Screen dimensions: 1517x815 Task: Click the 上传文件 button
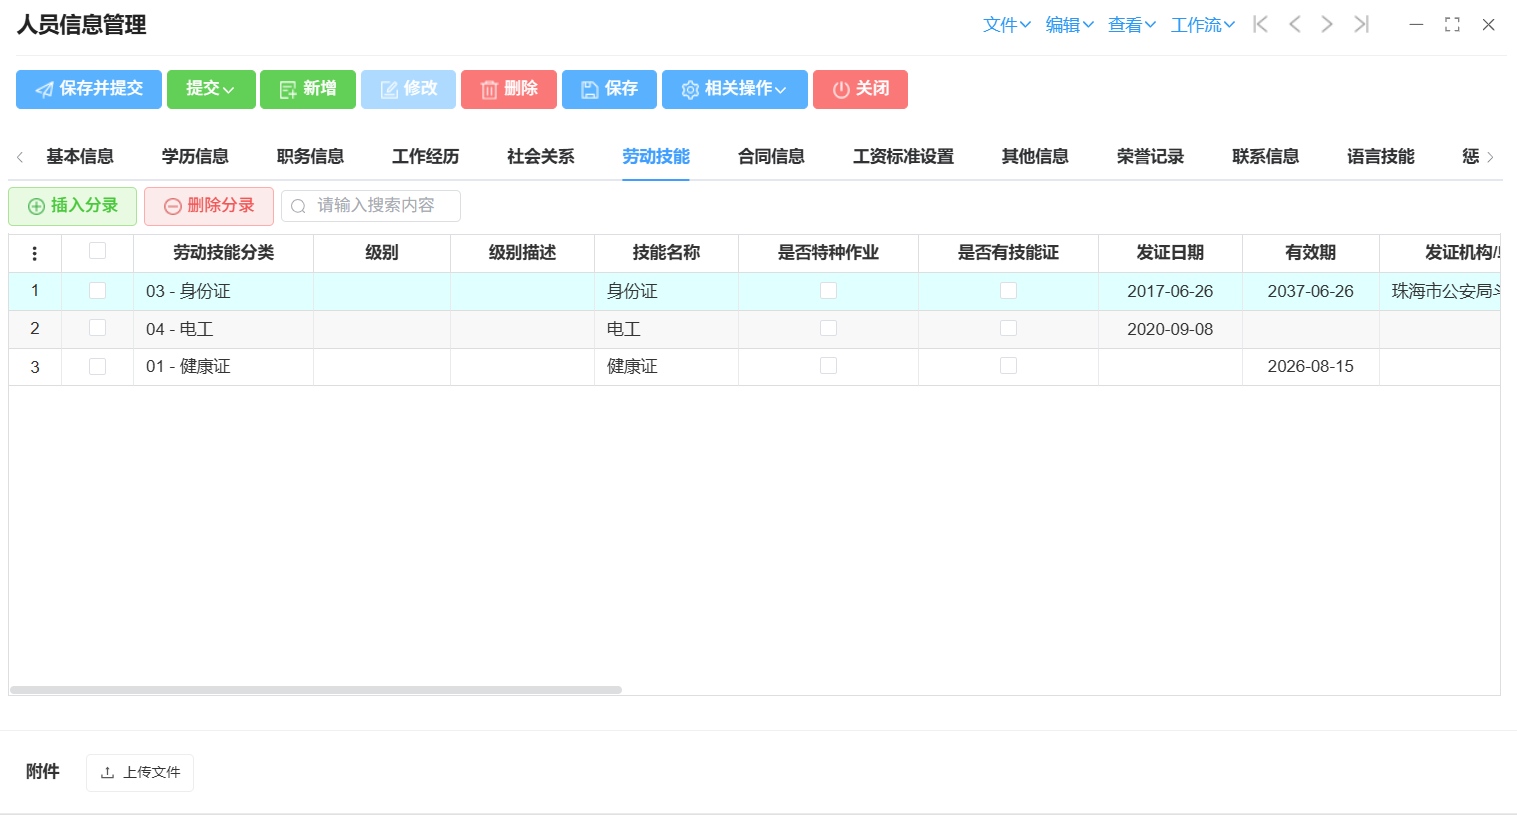(140, 772)
